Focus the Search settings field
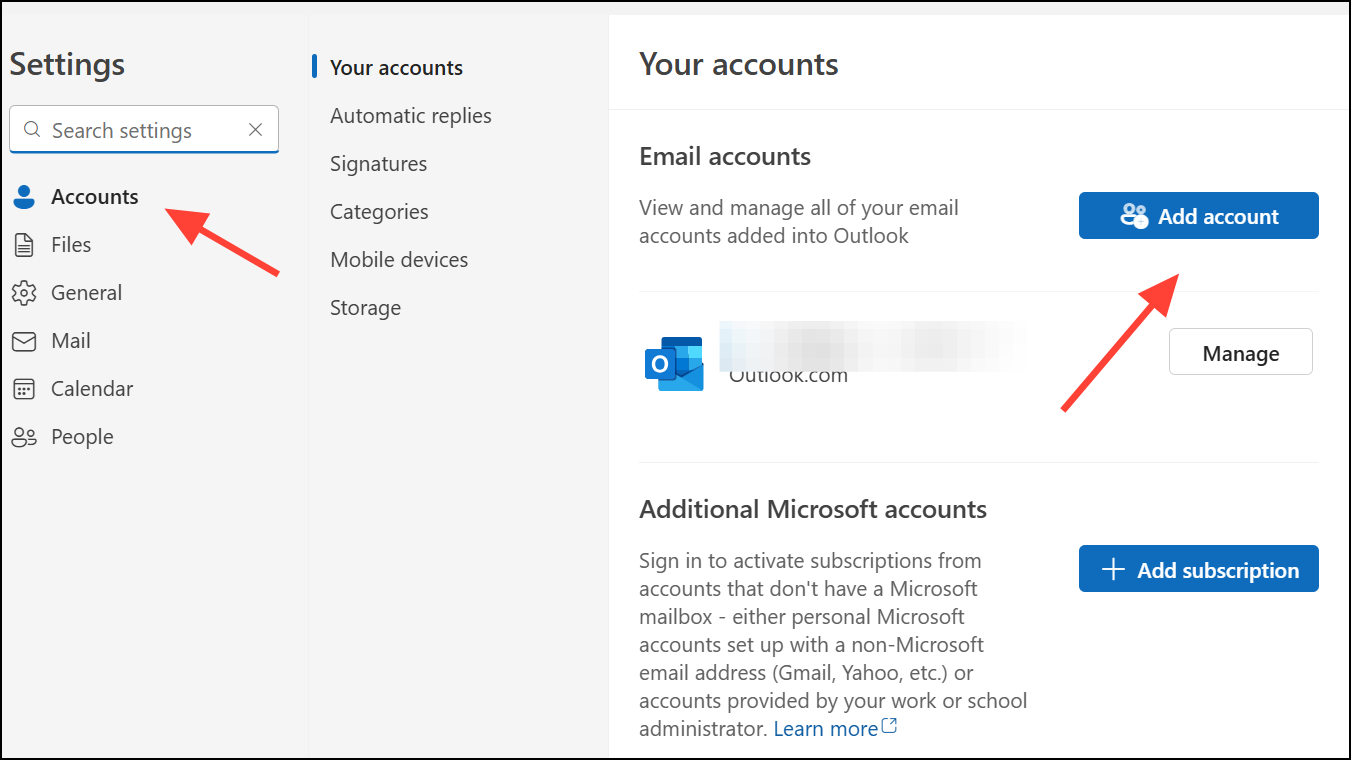This screenshot has width=1351, height=760. 140,130
